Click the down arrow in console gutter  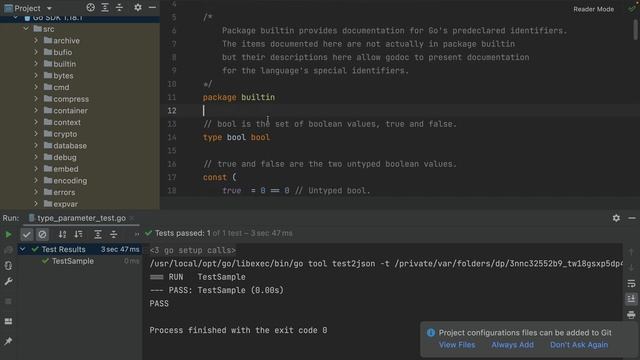[x=631, y=268]
